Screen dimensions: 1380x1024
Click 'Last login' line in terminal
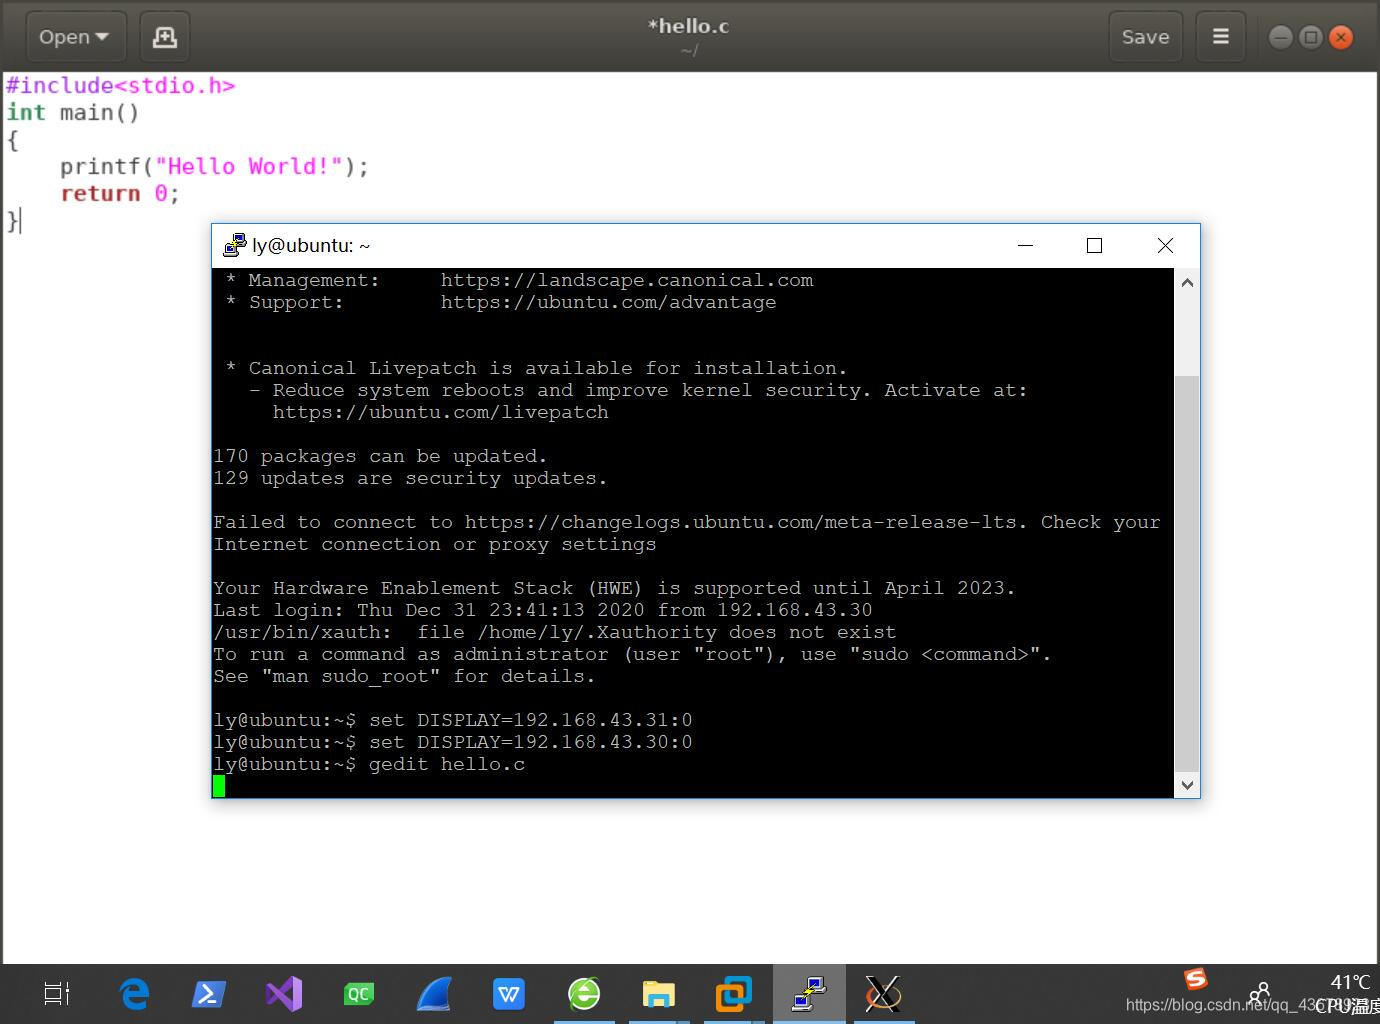[x=543, y=610]
